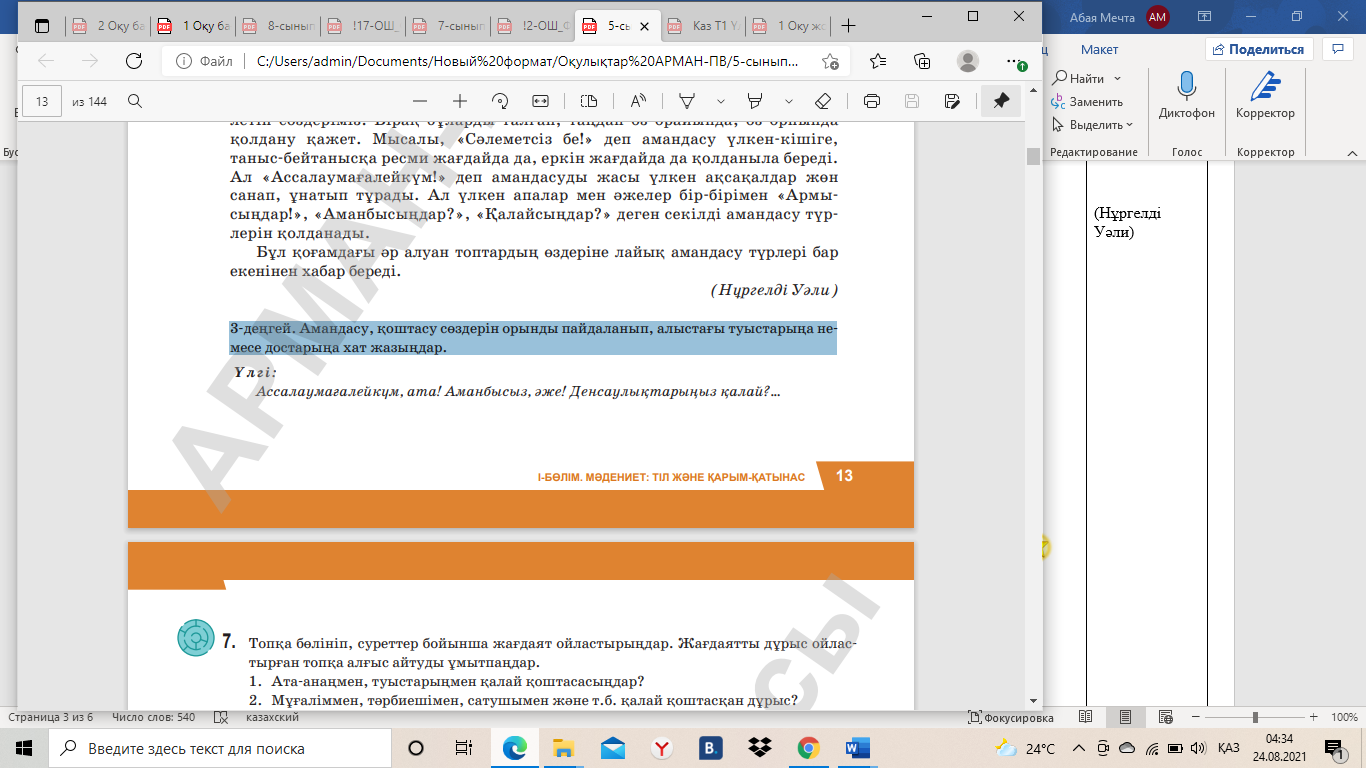Open Word Editor (Корректор)
The height and width of the screenshot is (768, 1366).
point(1265,97)
